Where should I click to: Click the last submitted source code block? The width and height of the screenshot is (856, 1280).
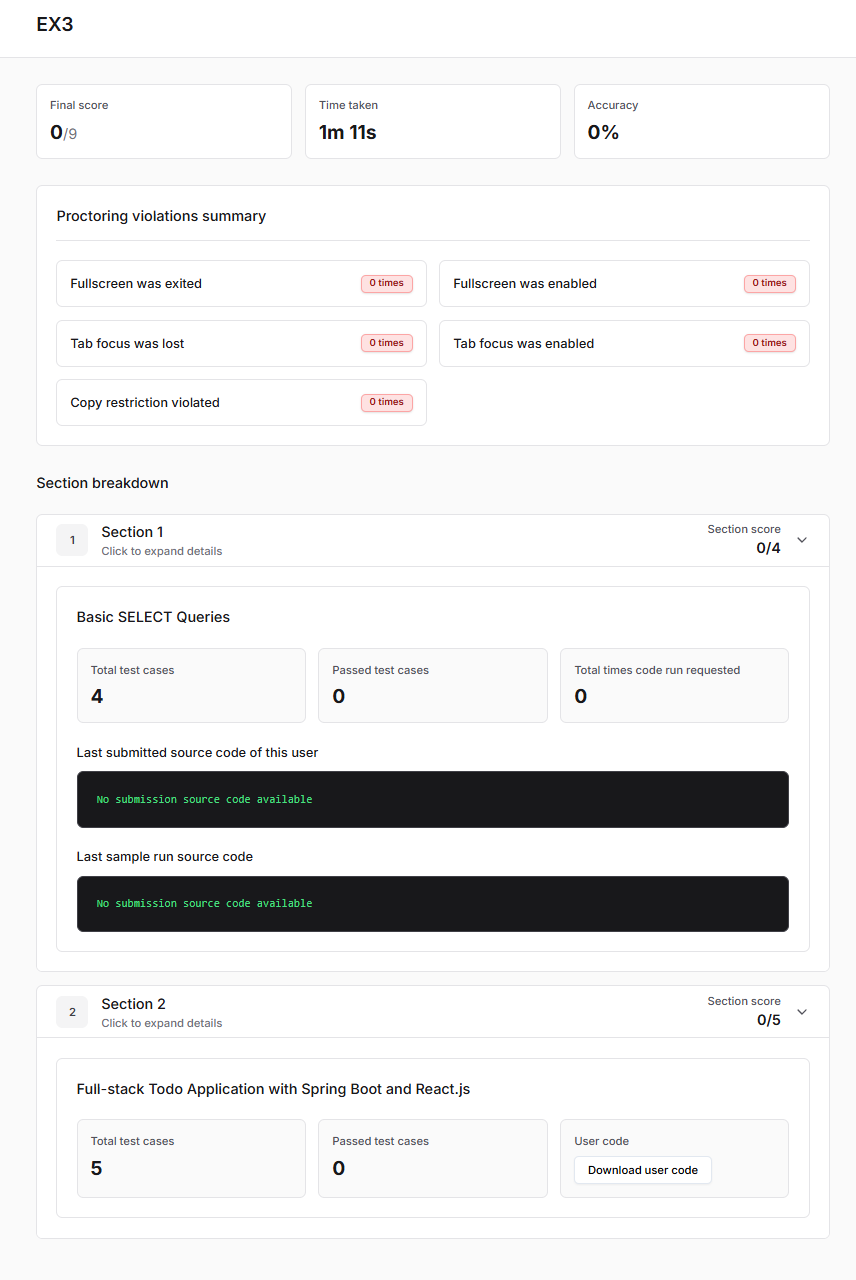click(432, 799)
